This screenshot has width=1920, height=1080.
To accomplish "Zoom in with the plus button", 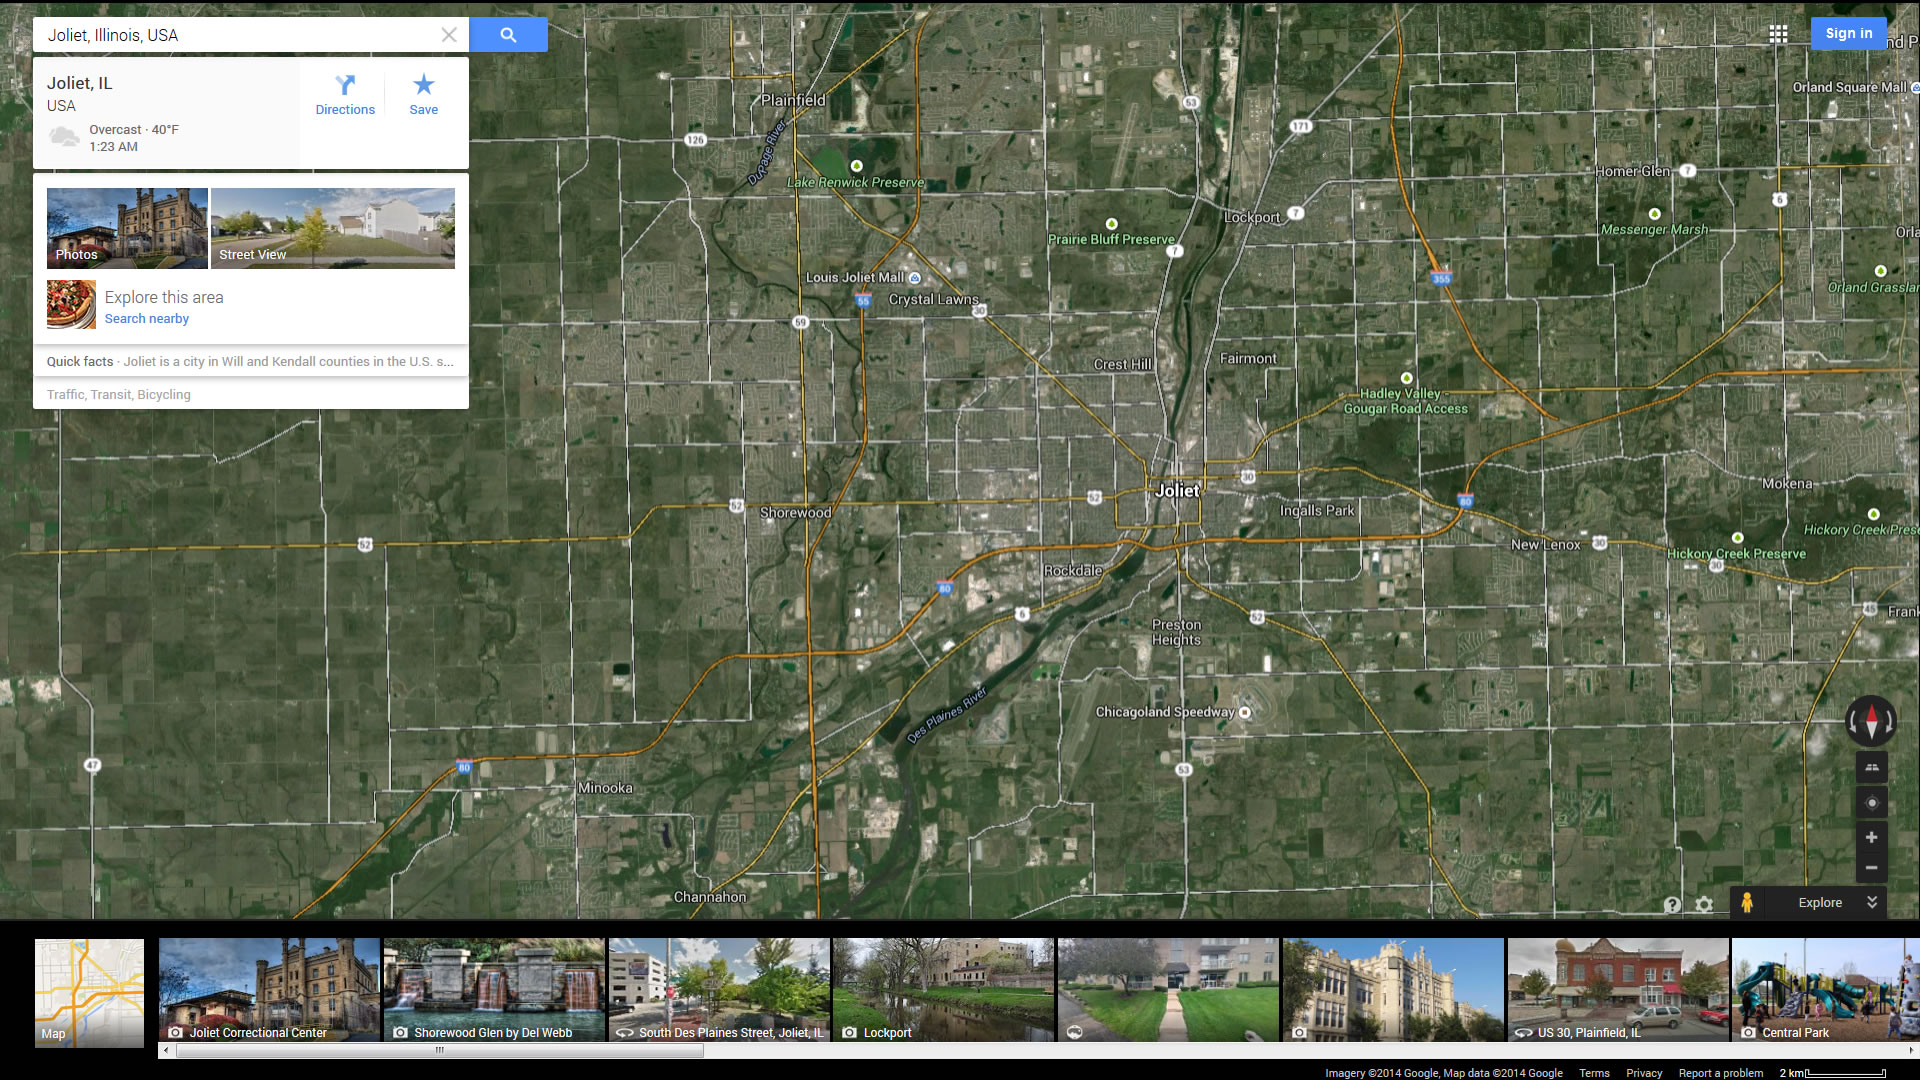I will tap(1871, 838).
